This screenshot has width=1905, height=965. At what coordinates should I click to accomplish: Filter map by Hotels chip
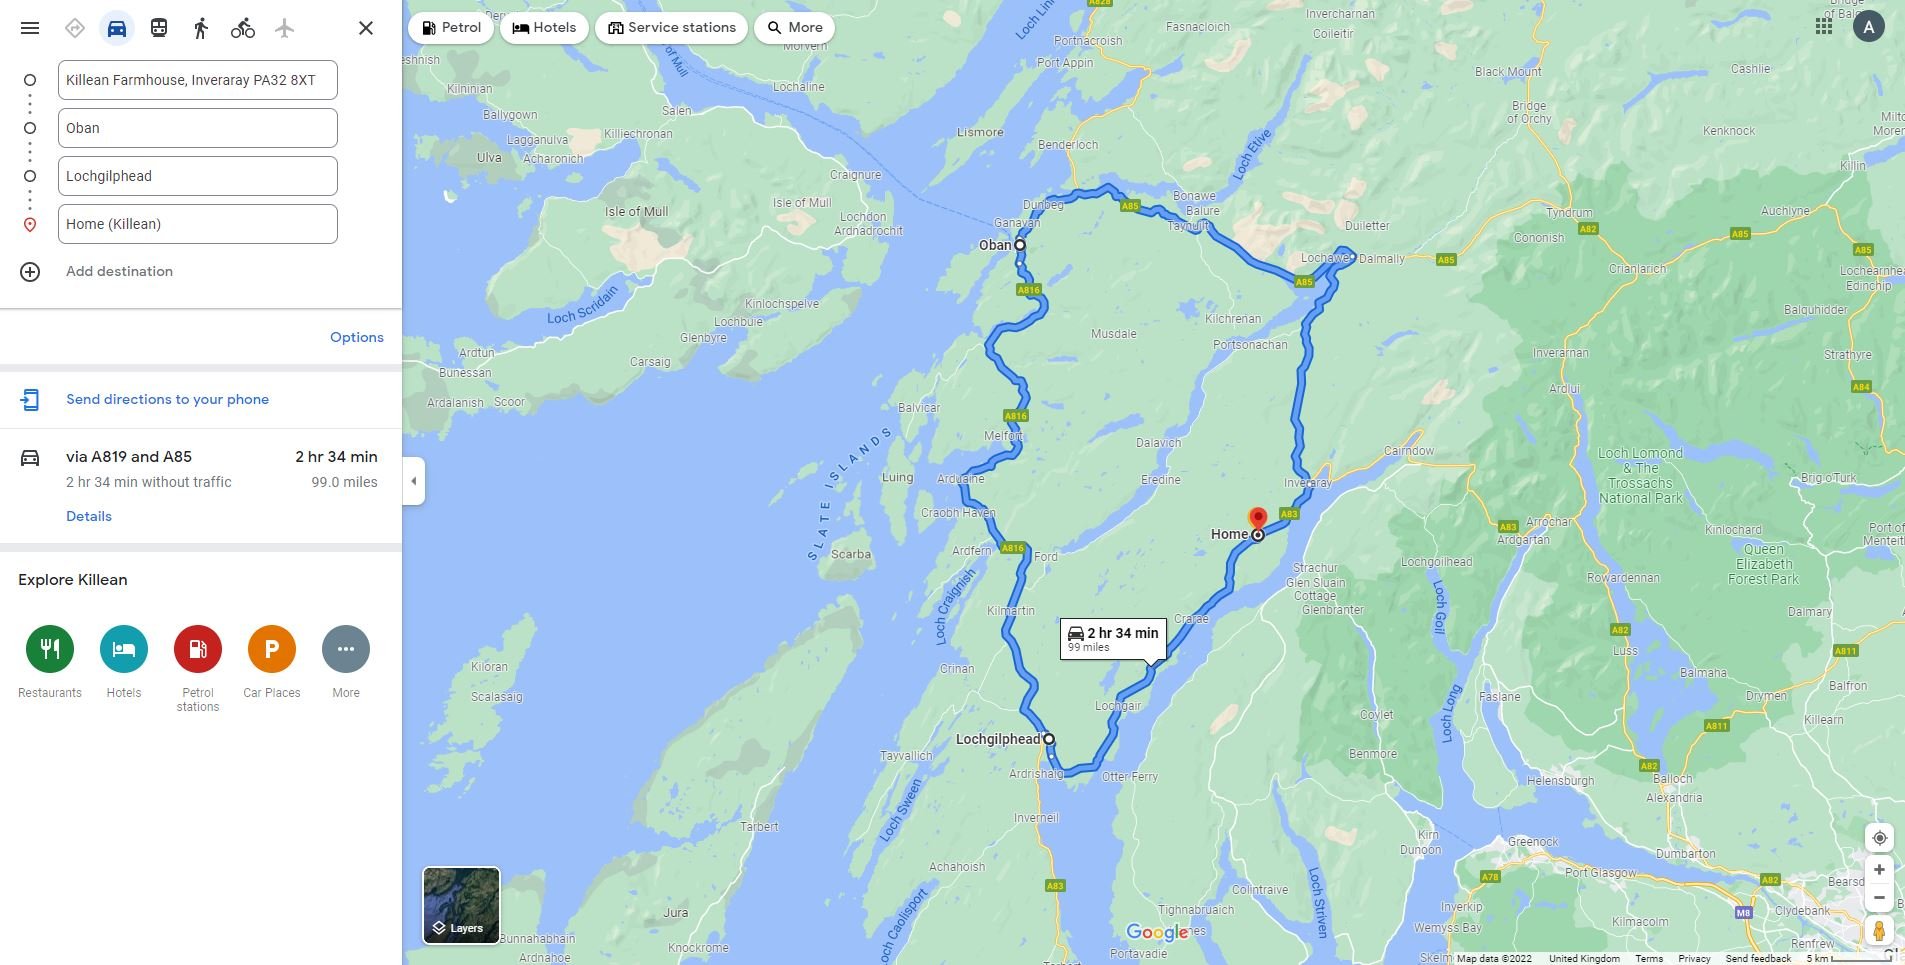(545, 28)
